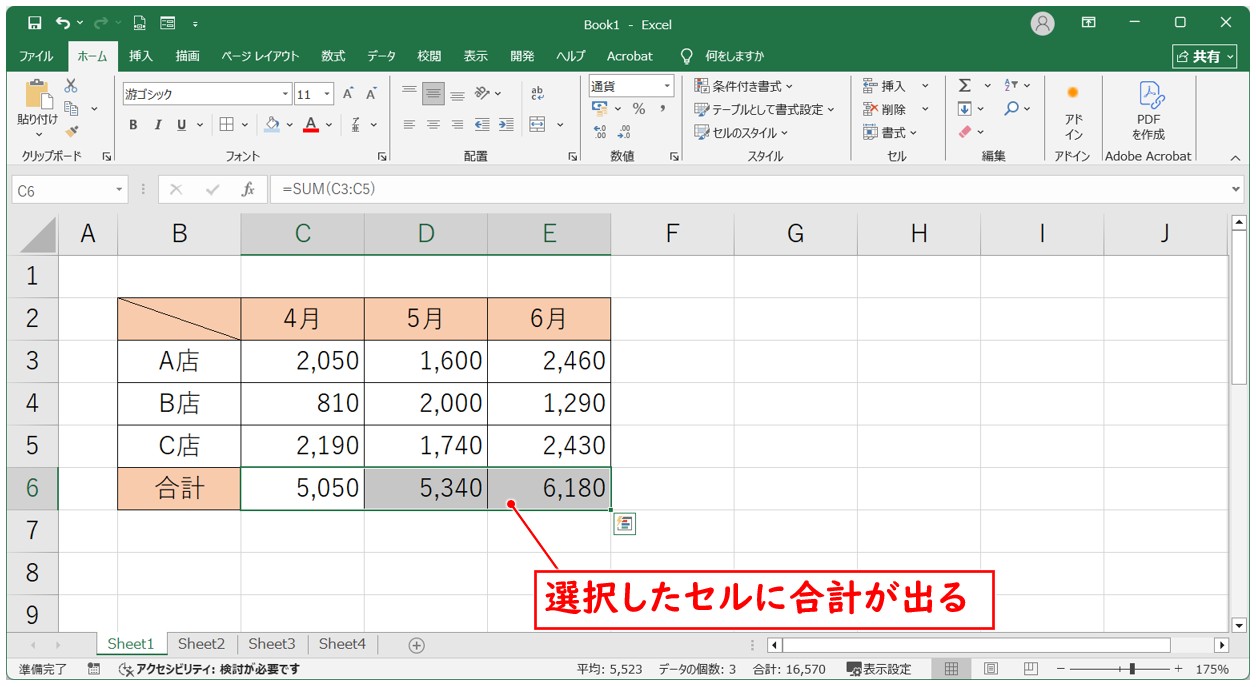This screenshot has width=1256, height=687.
Task: Toggle bold formatting
Action: (x=133, y=125)
